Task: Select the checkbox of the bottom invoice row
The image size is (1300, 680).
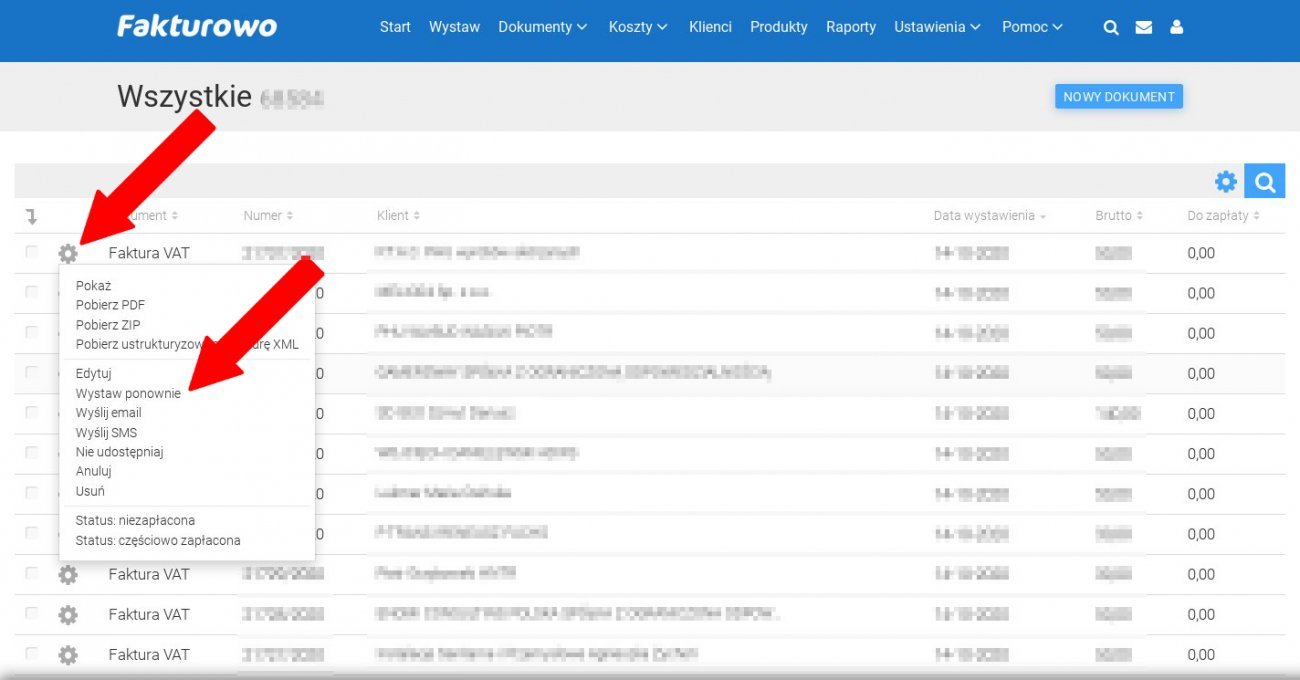Action: pyautogui.click(x=32, y=654)
